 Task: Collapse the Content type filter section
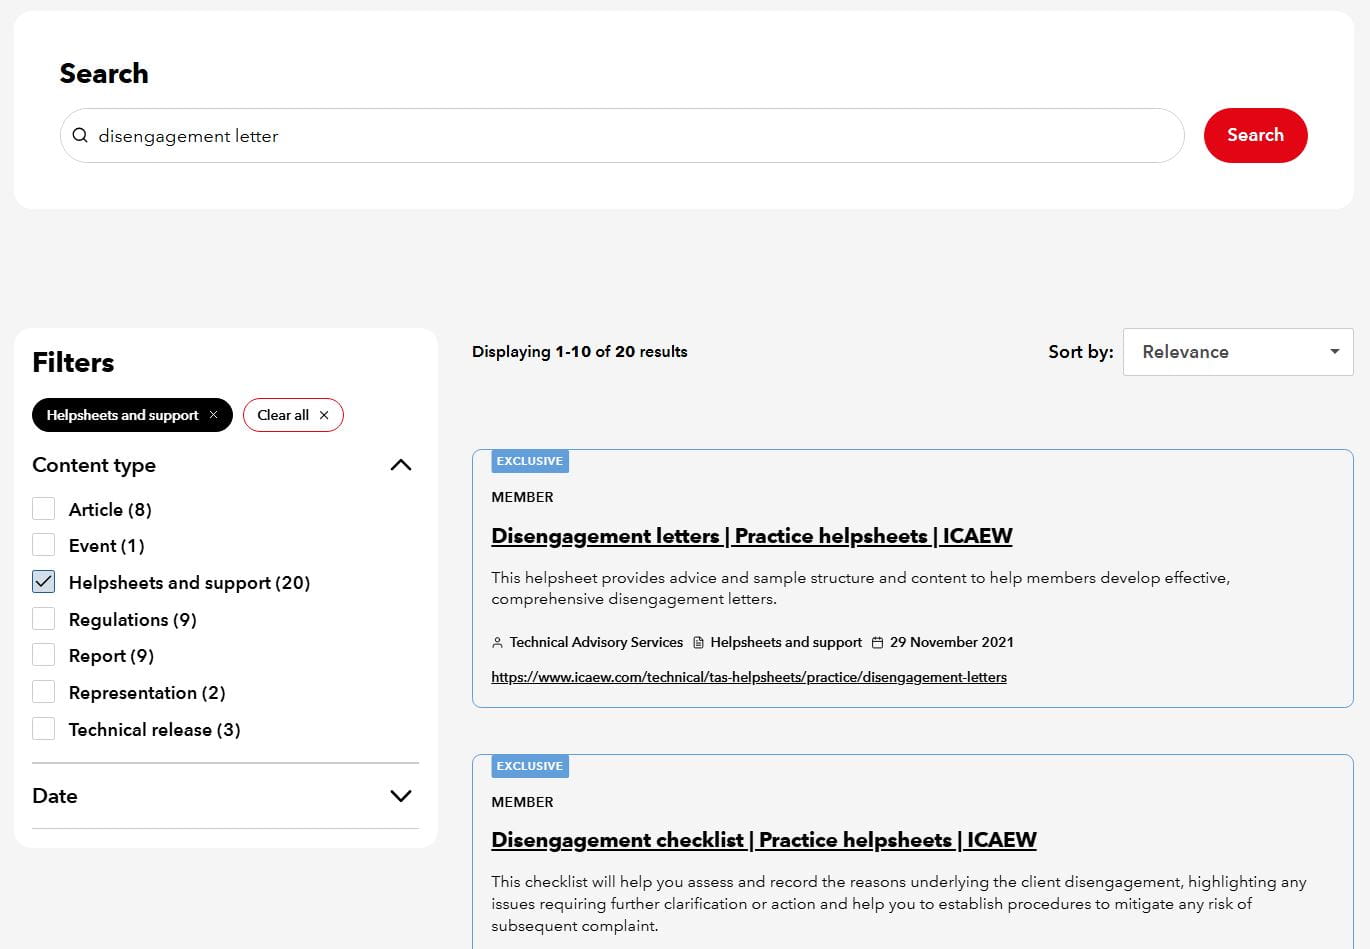400,464
